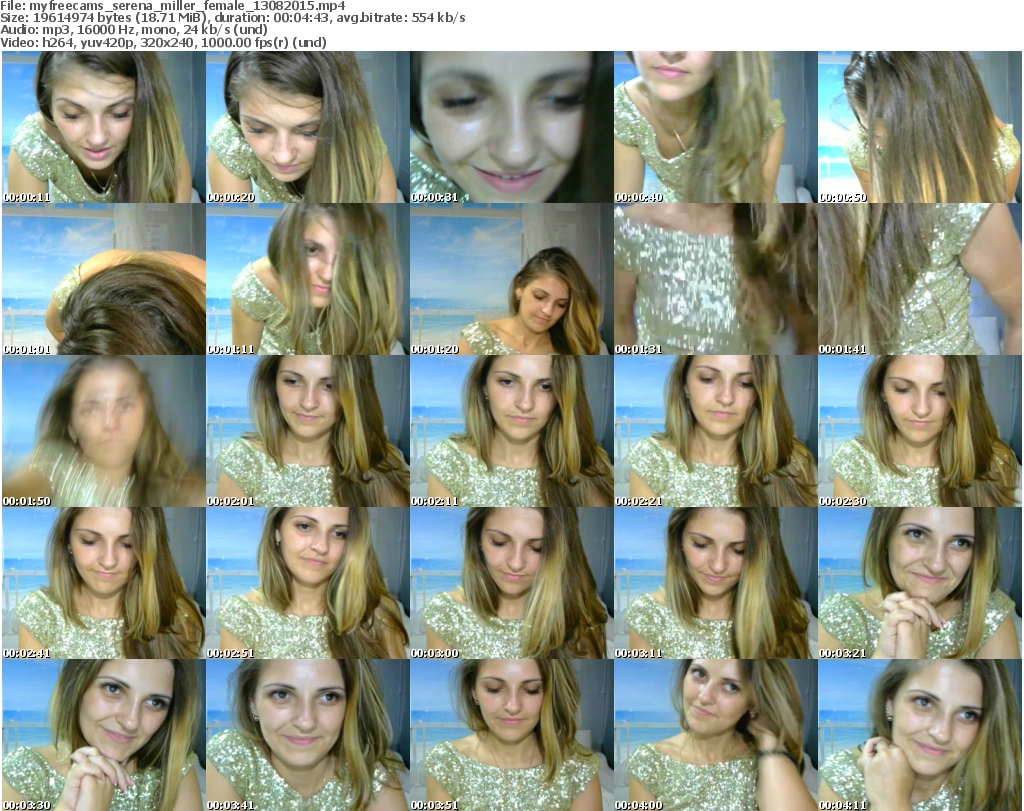The height and width of the screenshot is (811, 1024).
Task: Select the frame thumbnail stamped 00:03:11
Action: pos(715,584)
